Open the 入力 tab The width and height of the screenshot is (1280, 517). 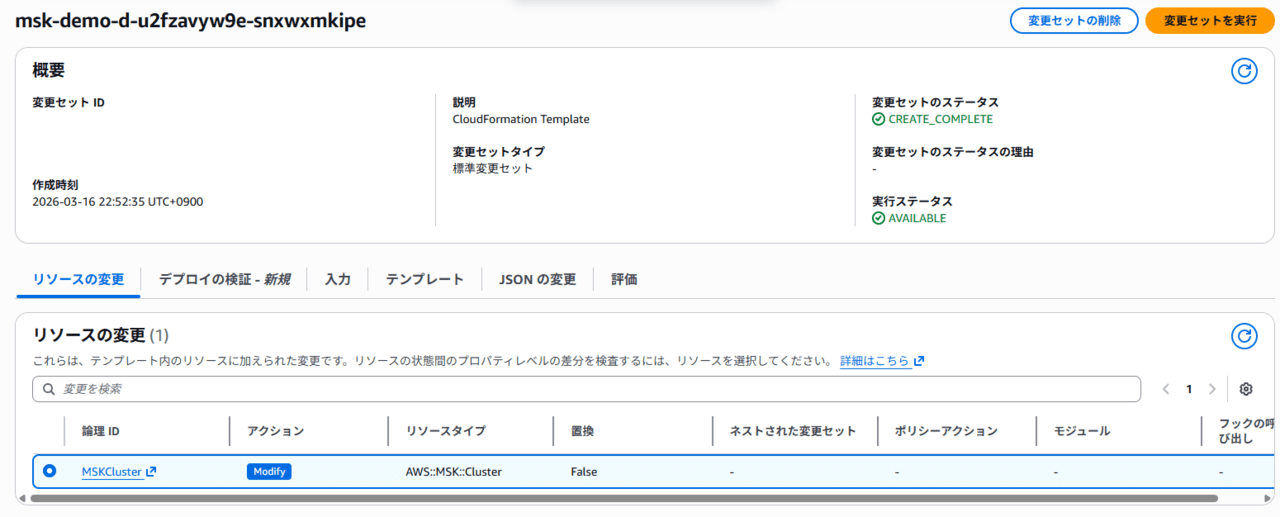(x=338, y=279)
